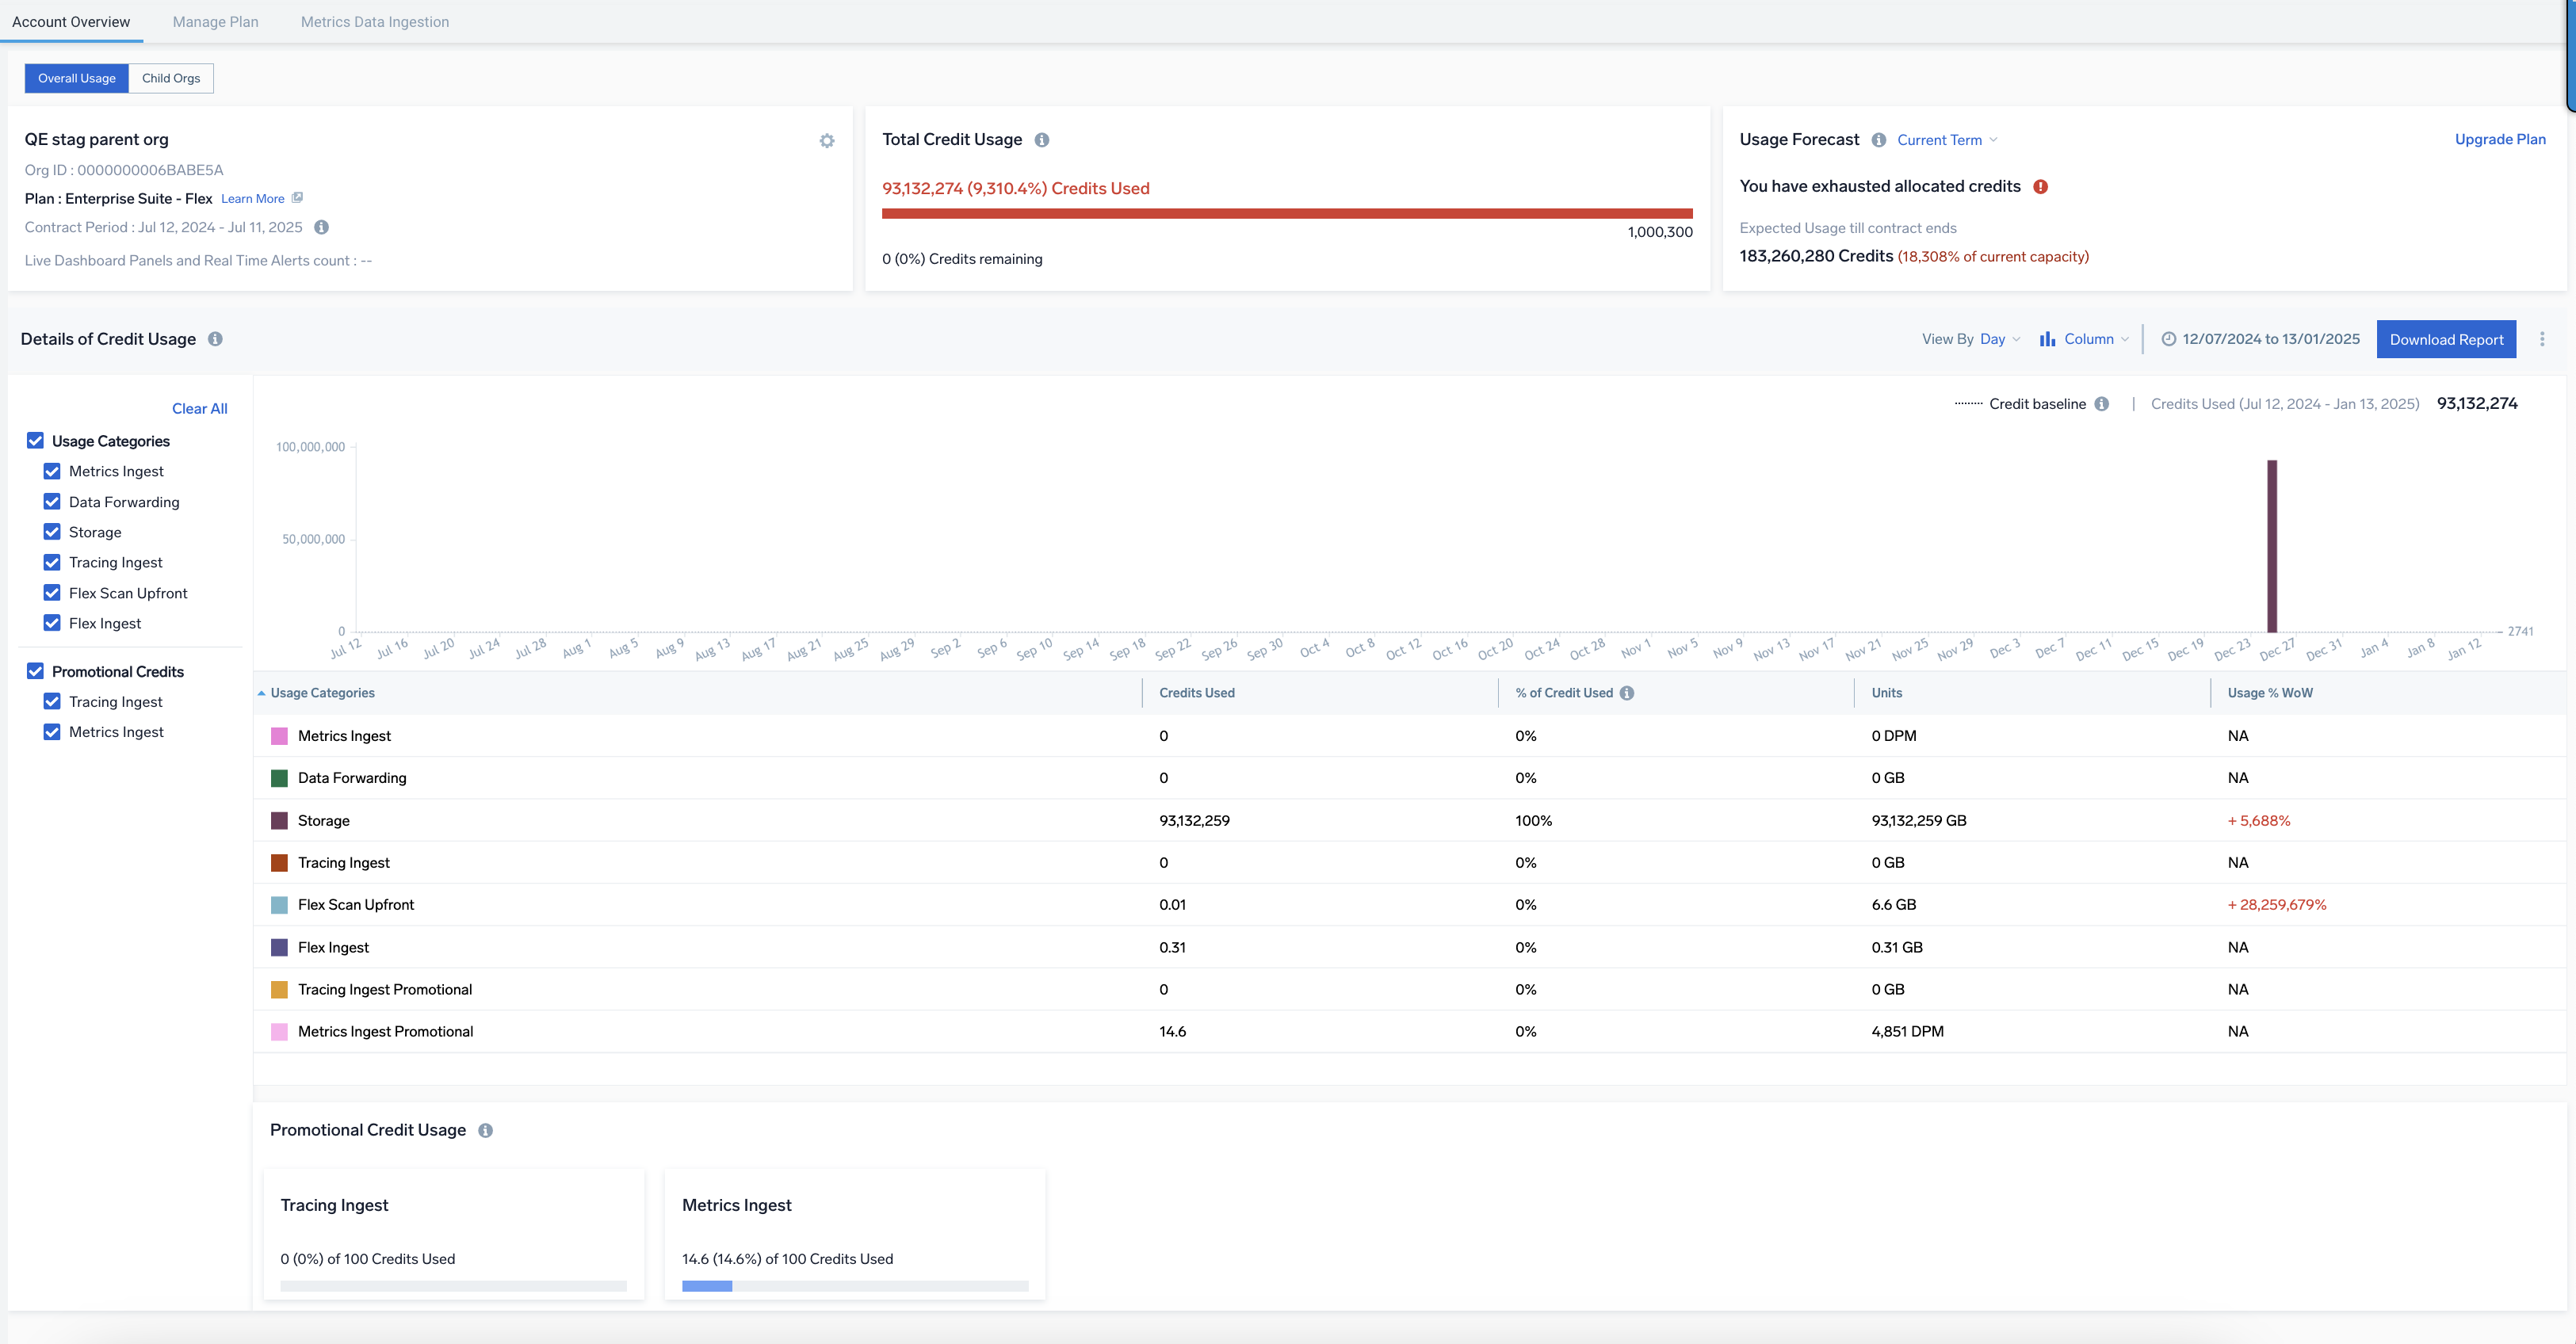
Task: Click the light blue Flex Scan Upfront swatch
Action: 279,905
